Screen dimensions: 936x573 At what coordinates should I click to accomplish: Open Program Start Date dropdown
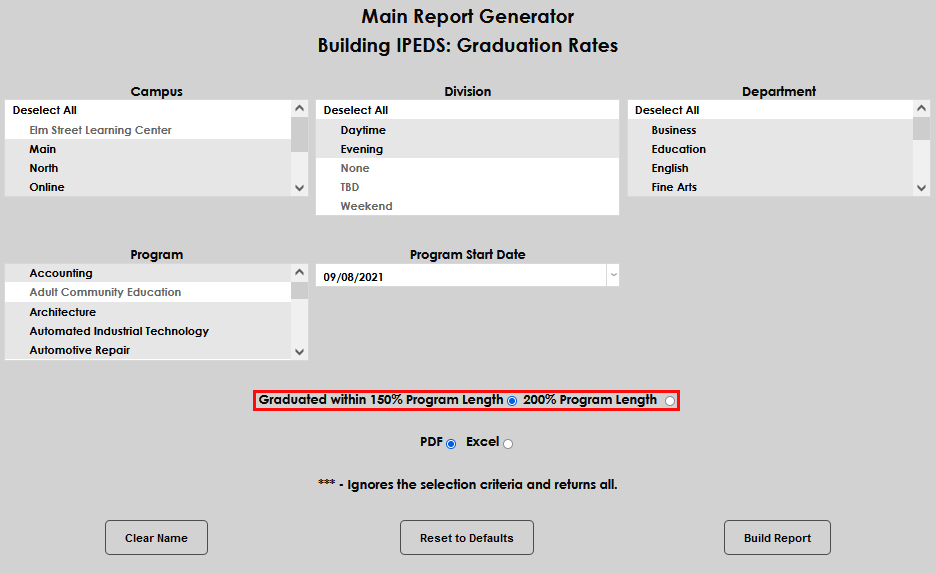[613, 277]
